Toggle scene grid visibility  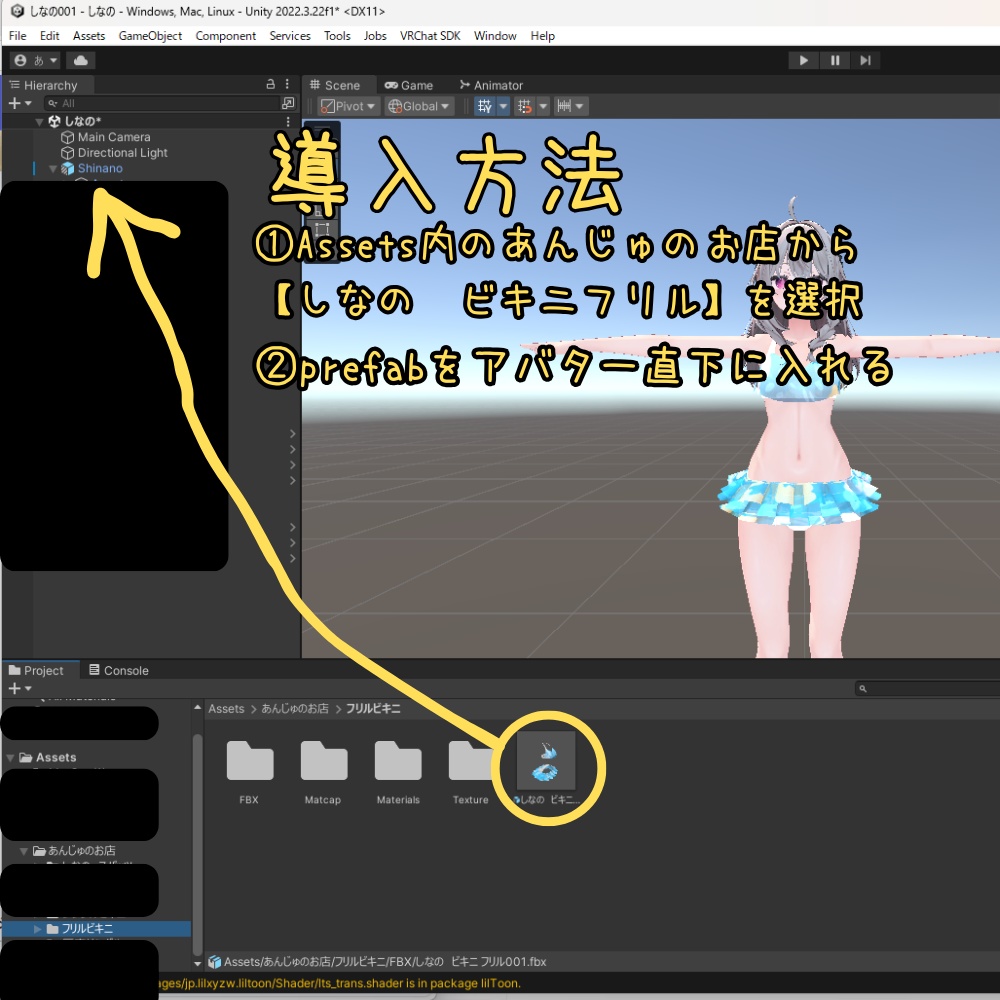click(x=485, y=107)
